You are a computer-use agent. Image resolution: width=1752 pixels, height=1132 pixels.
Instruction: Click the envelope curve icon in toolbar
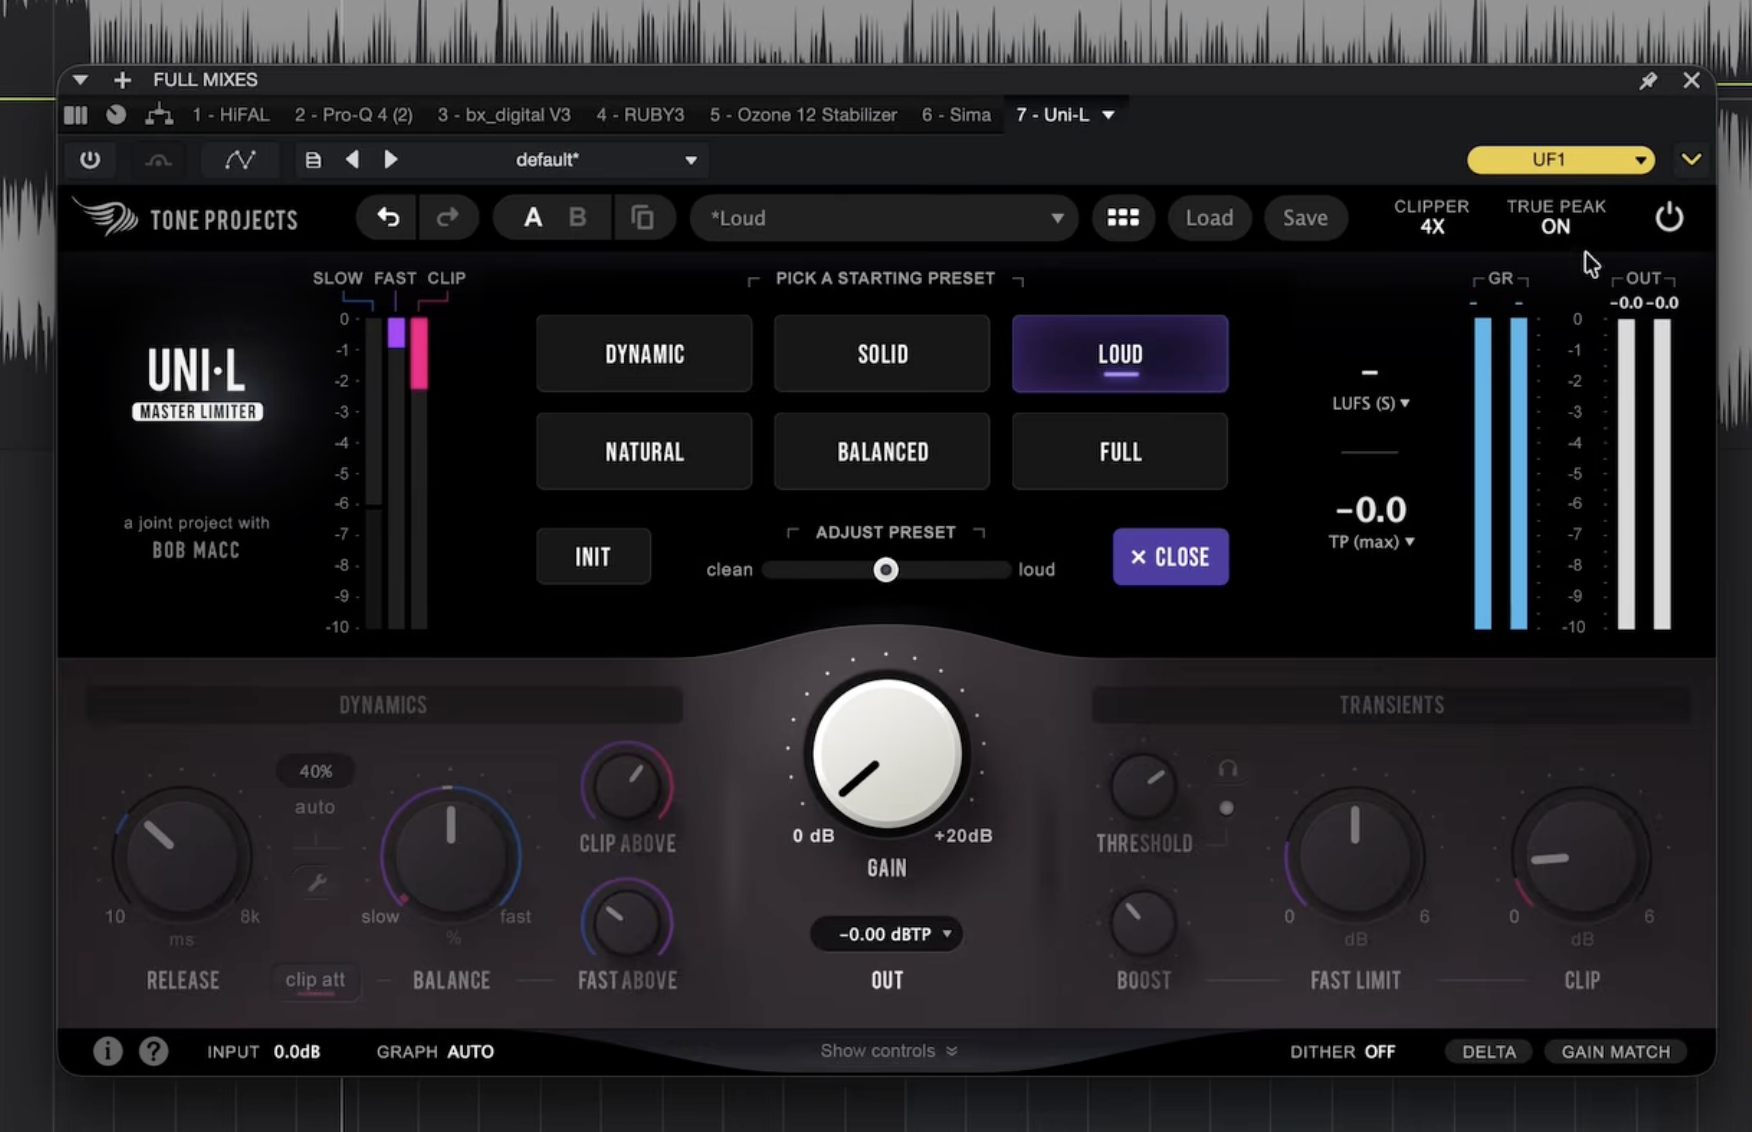coord(240,159)
